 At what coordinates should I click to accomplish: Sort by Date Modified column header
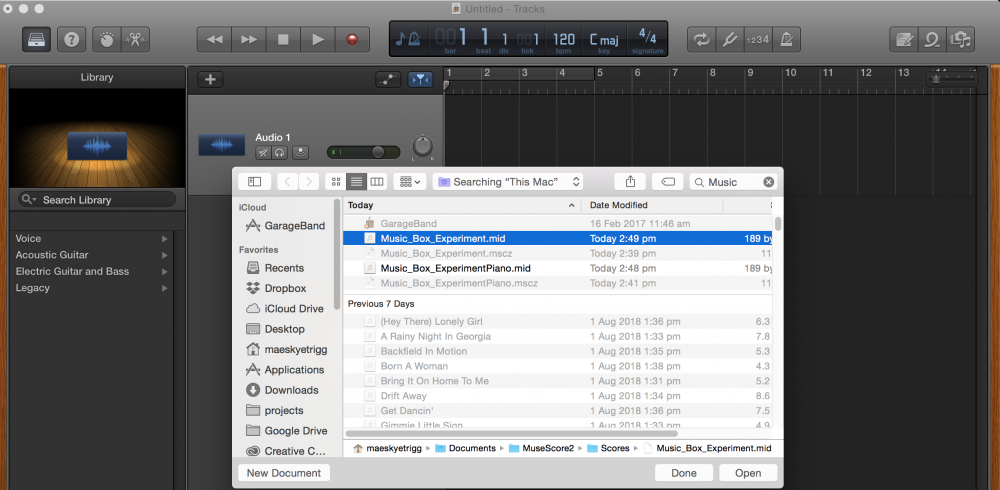coord(652,205)
